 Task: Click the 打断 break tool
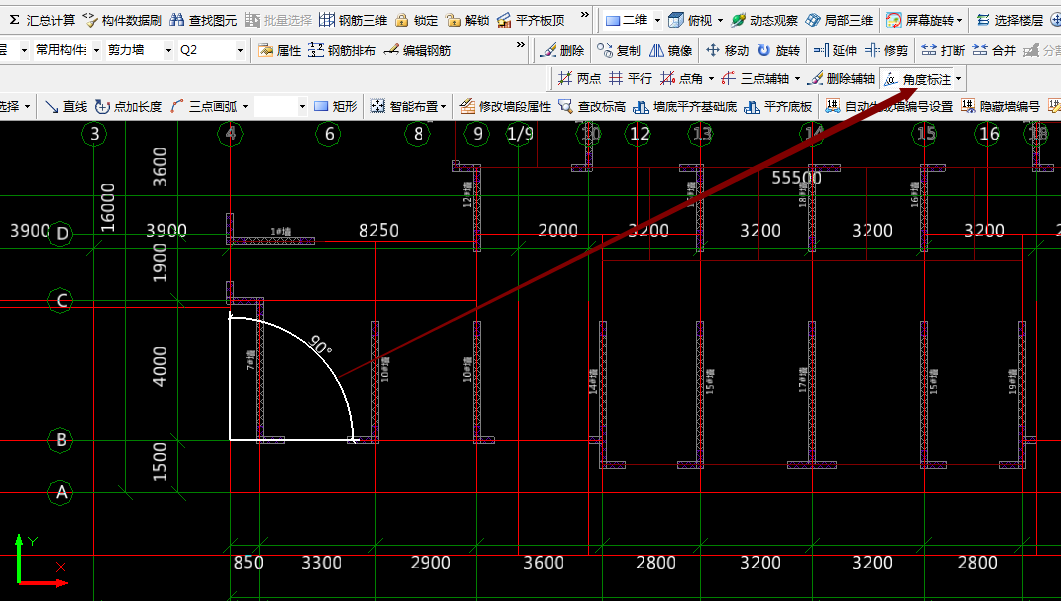[943, 50]
